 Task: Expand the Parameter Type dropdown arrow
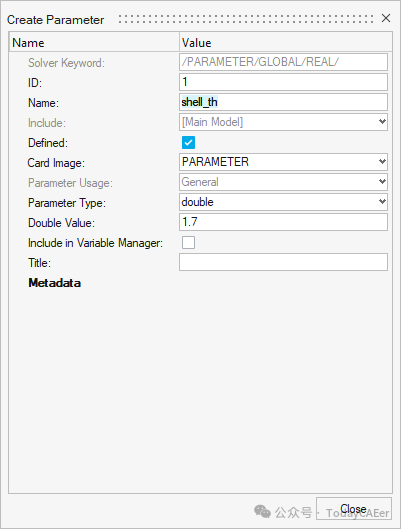[x=382, y=202]
